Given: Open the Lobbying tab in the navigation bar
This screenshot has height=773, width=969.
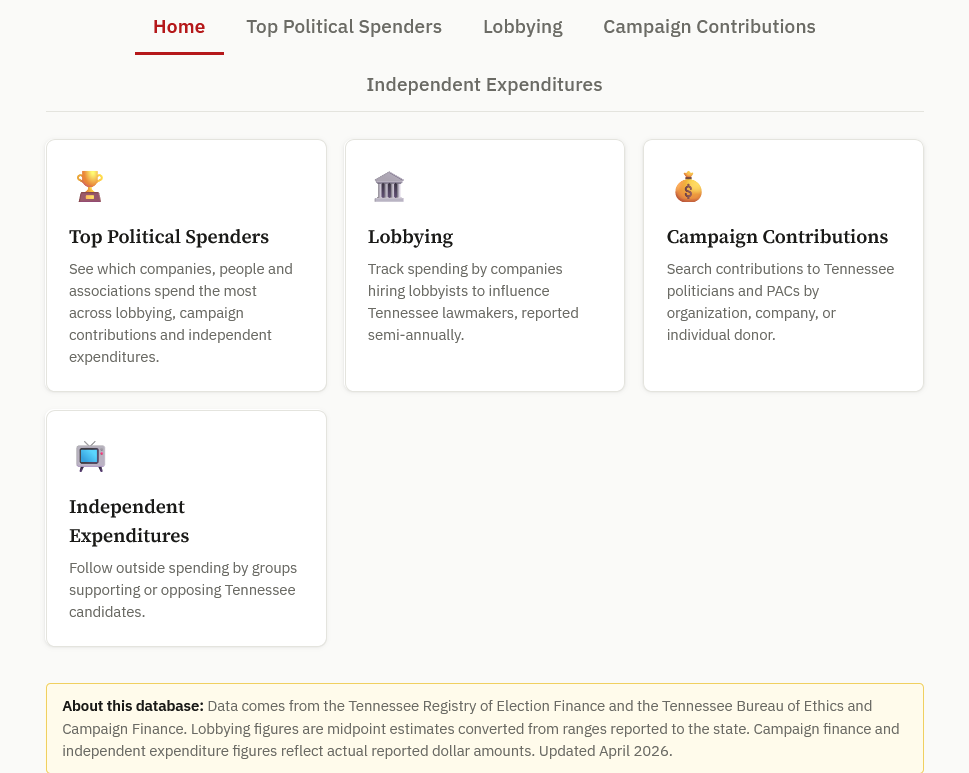Looking at the screenshot, I should (x=522, y=27).
